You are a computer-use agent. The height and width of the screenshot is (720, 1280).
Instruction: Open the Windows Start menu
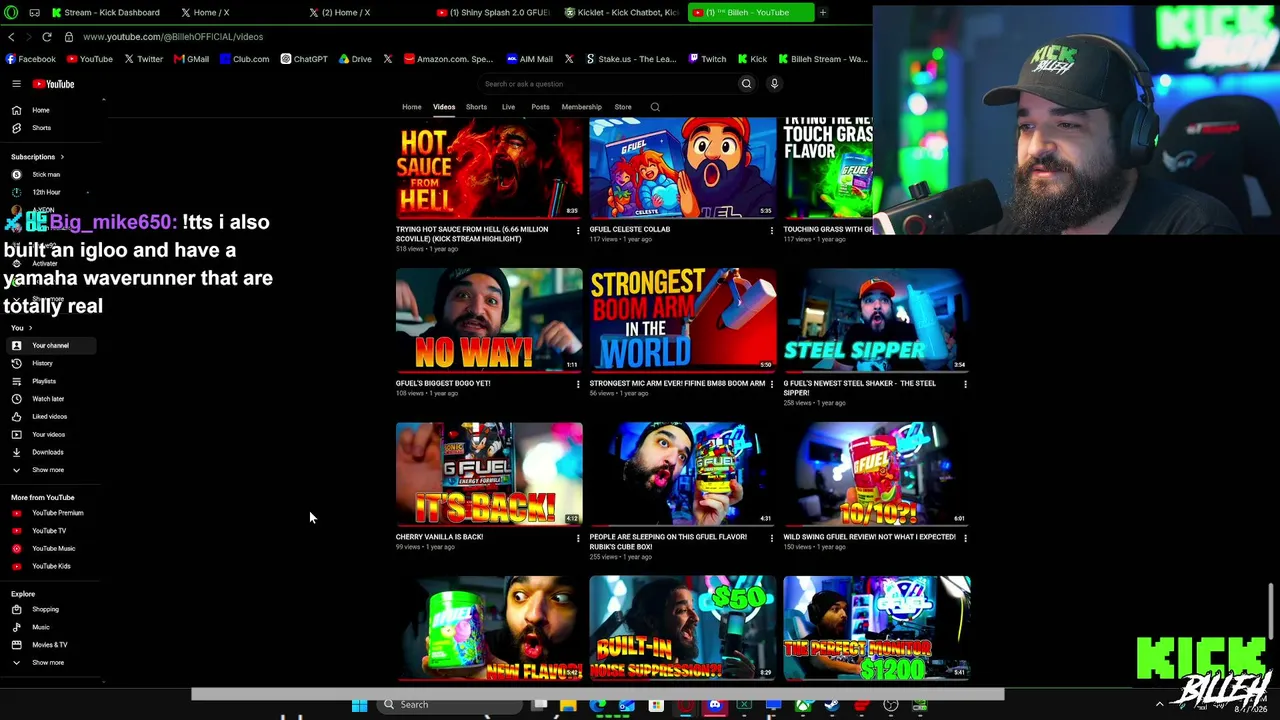(359, 705)
